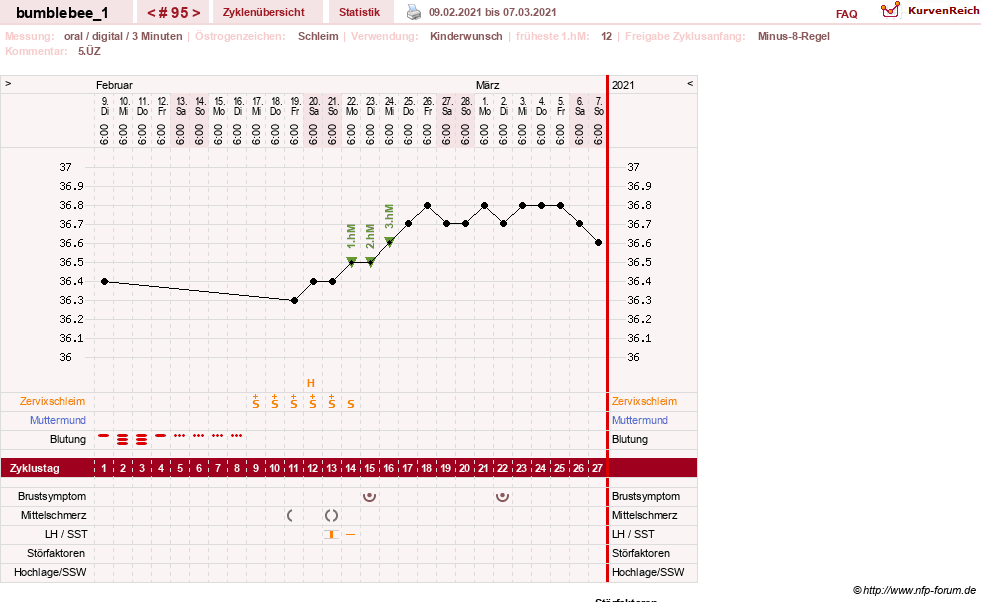The image size is (981, 602).
Task: Click the S cervical mucus symbol on day 14
Action: point(351,404)
